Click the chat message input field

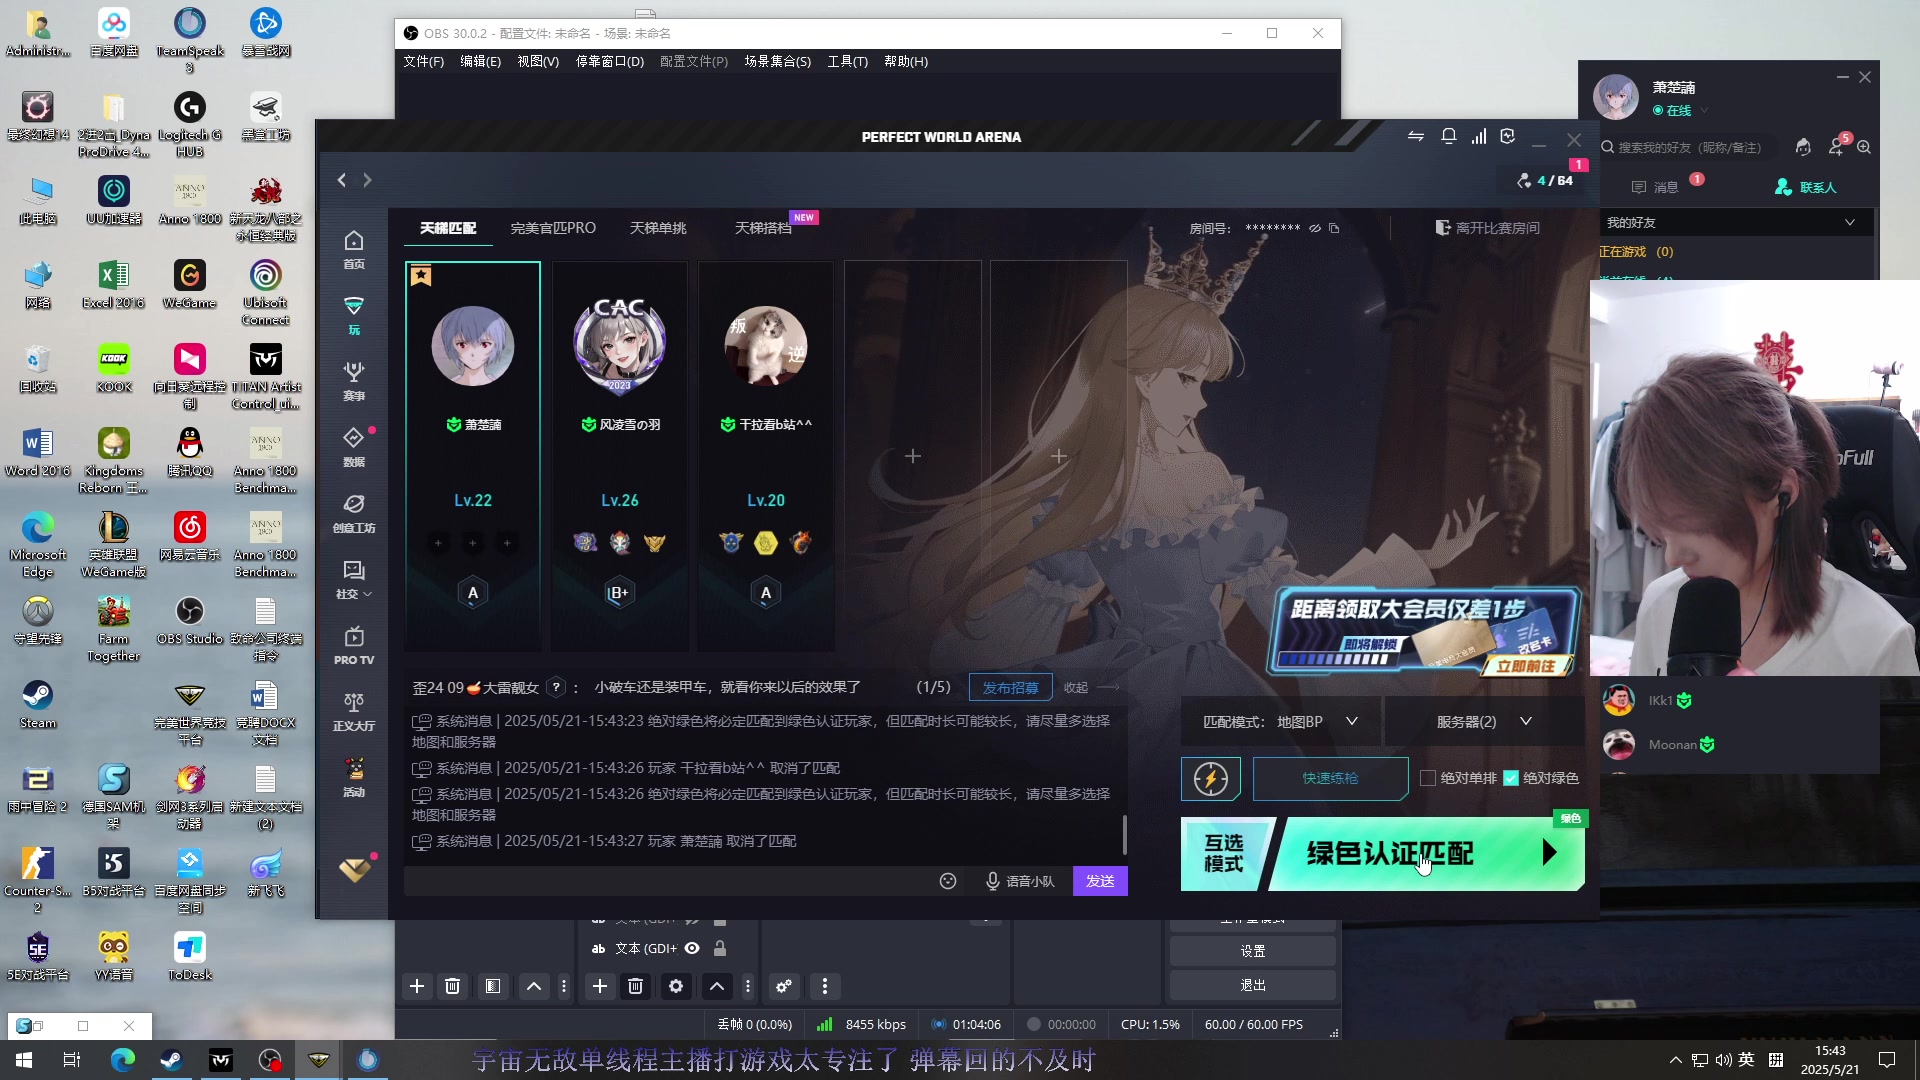pyautogui.click(x=668, y=881)
